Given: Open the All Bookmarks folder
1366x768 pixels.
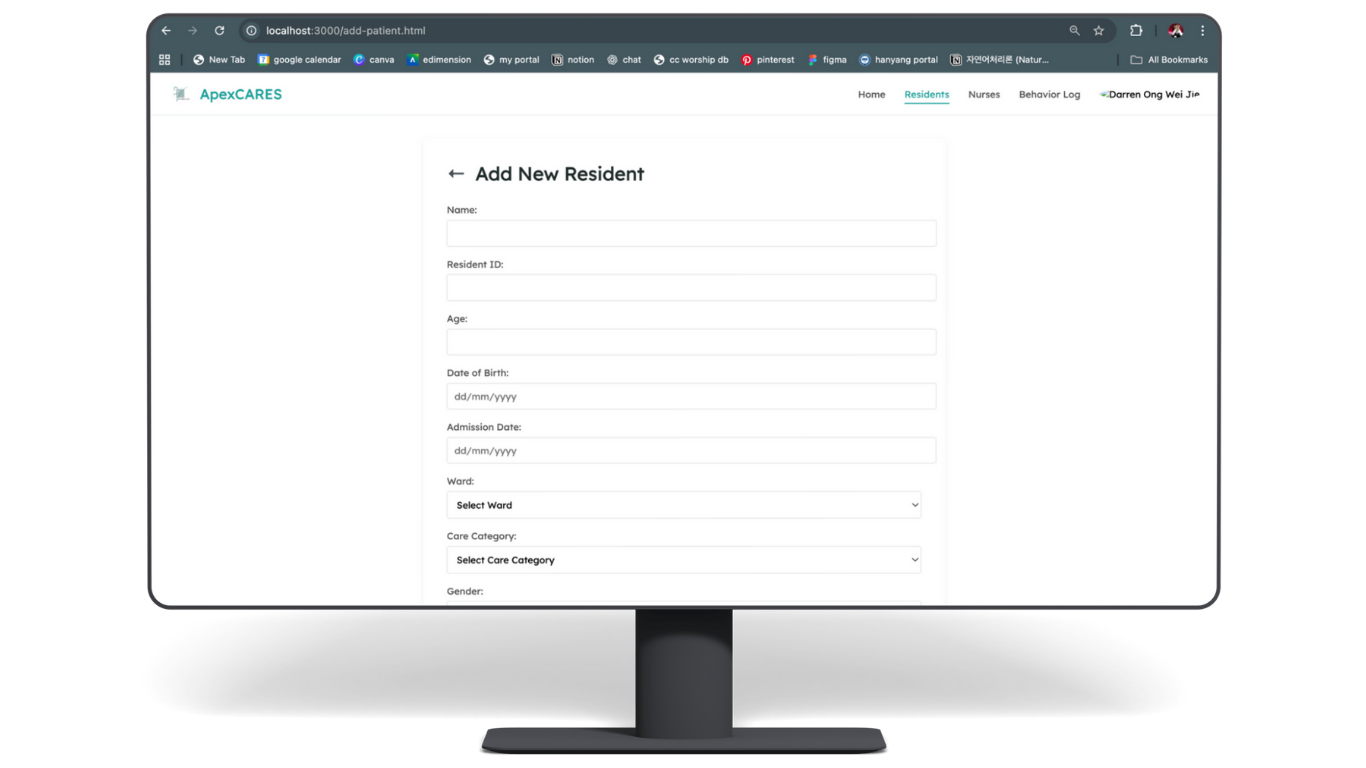Looking at the screenshot, I should click(x=1168, y=60).
